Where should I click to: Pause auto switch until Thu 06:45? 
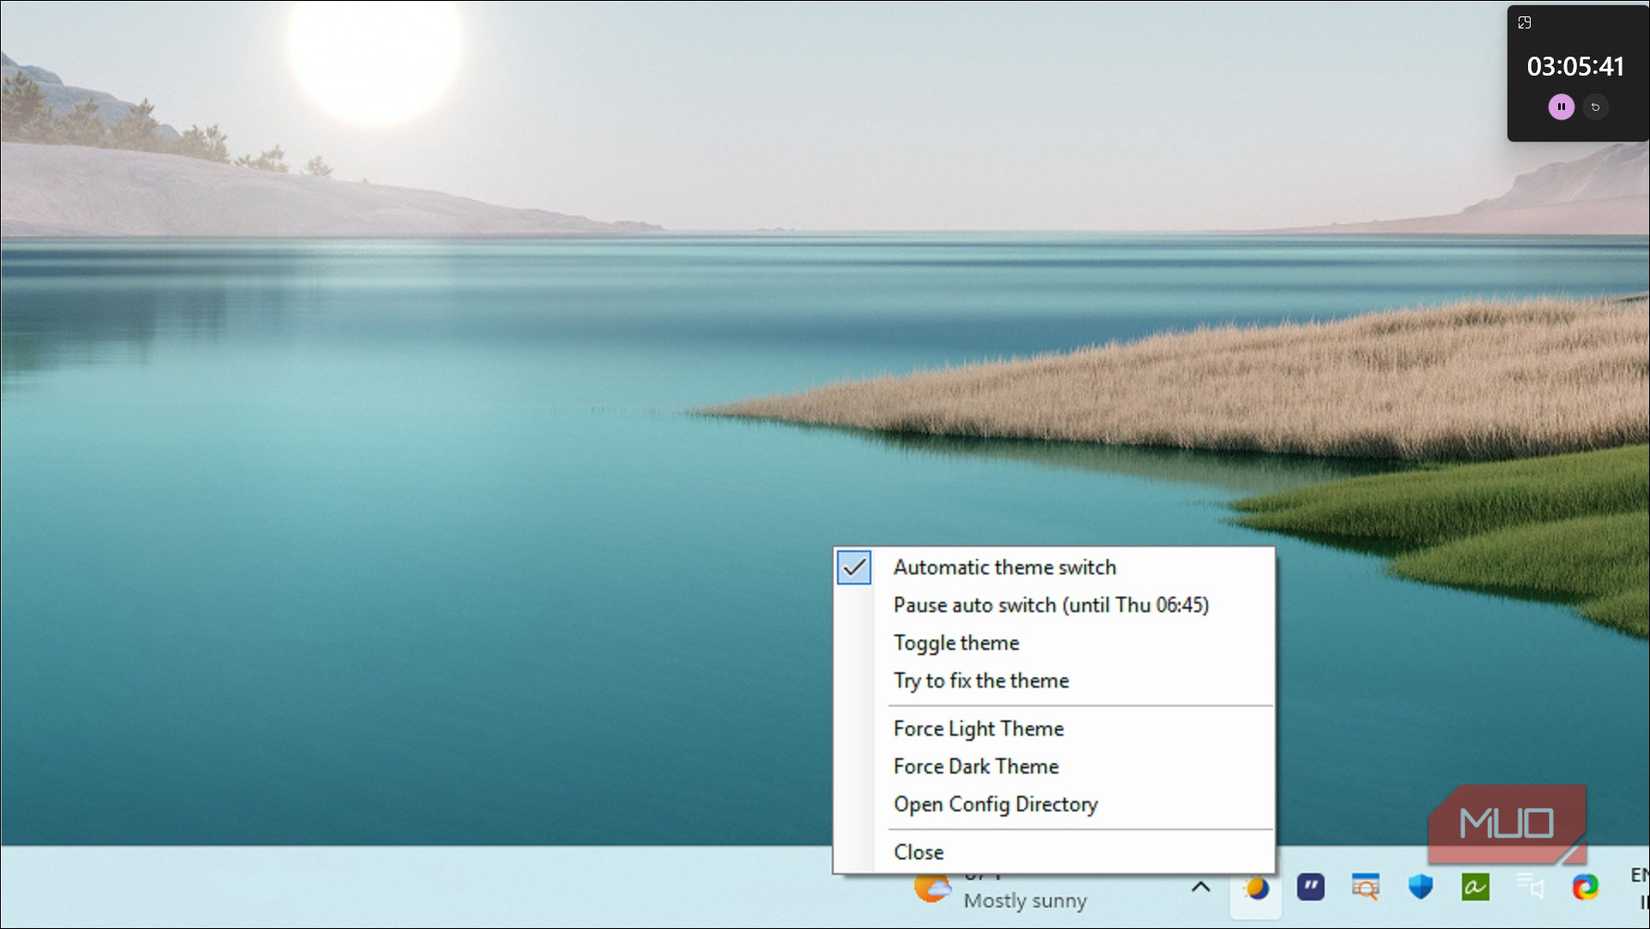[1051, 605]
